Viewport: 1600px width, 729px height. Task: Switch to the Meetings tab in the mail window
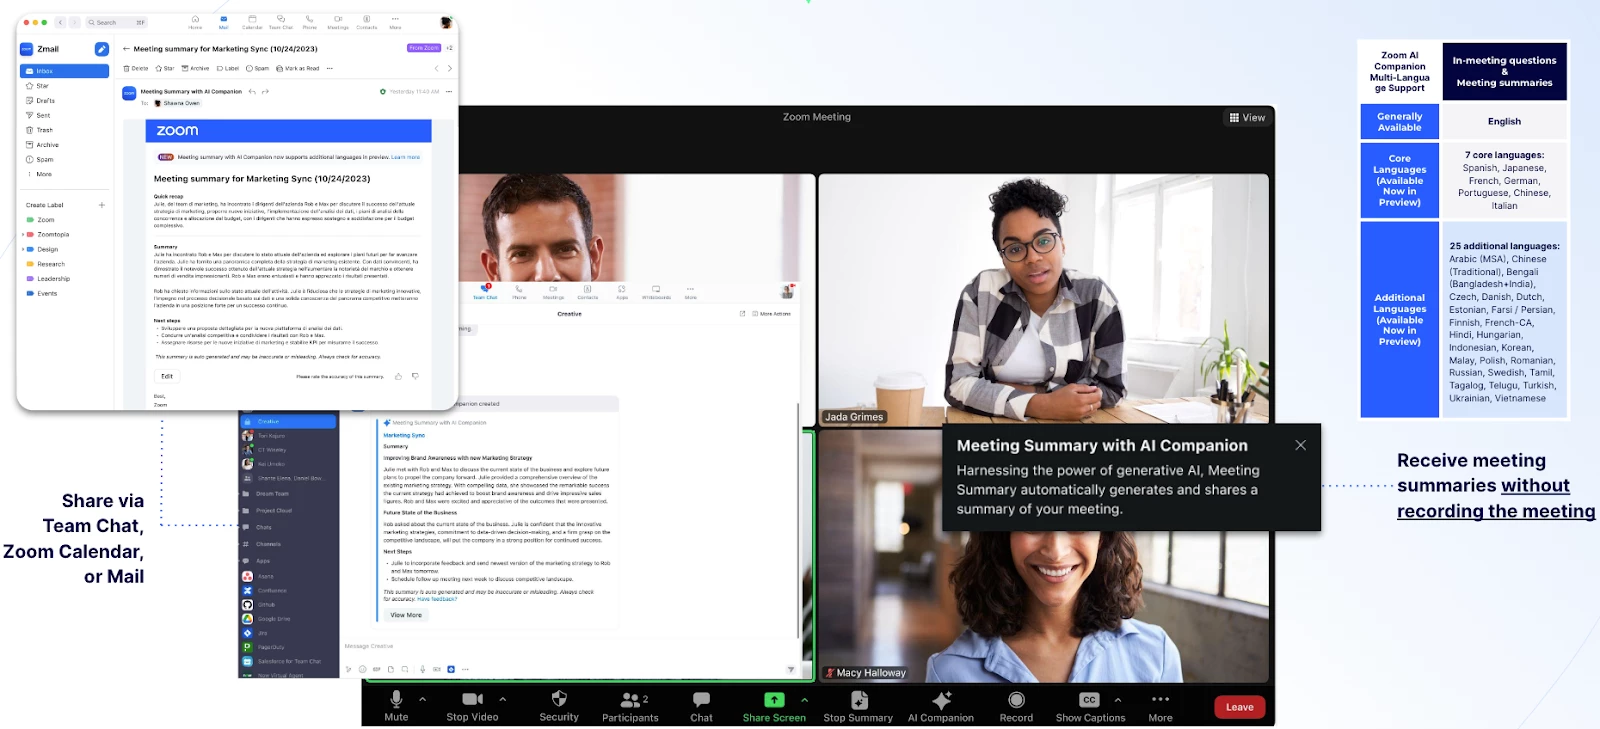[x=338, y=22]
